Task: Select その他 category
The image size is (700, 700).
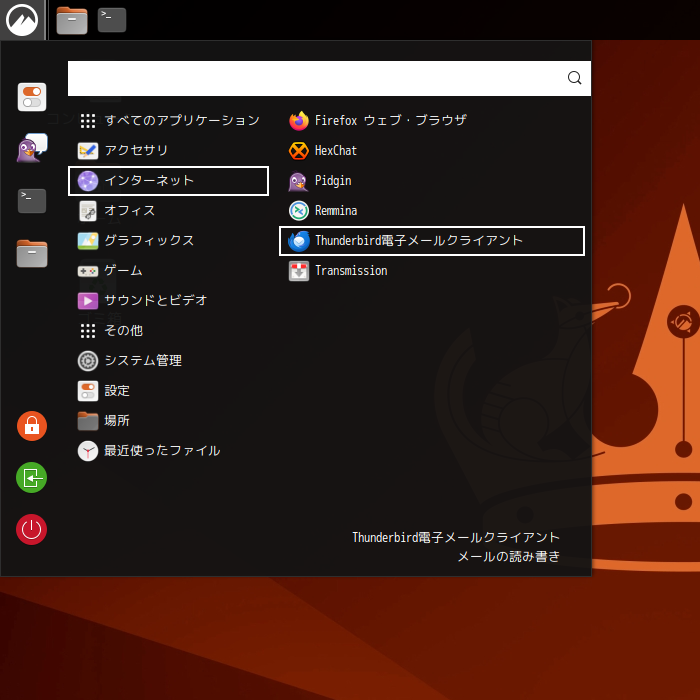Action: [168, 331]
